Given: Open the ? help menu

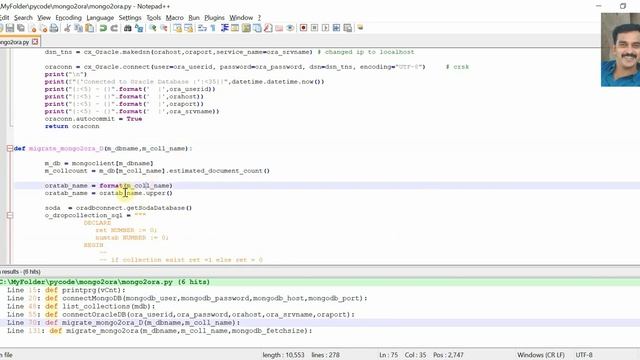Looking at the screenshot, I should click(259, 18).
